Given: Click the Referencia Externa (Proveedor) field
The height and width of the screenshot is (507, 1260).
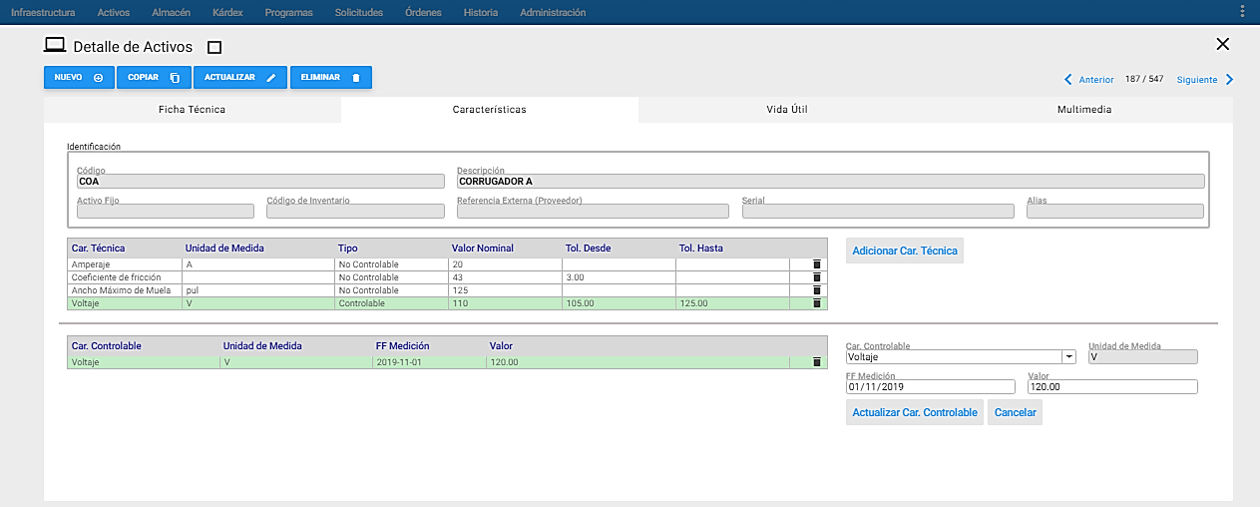Looking at the screenshot, I should pyautogui.click(x=592, y=211).
